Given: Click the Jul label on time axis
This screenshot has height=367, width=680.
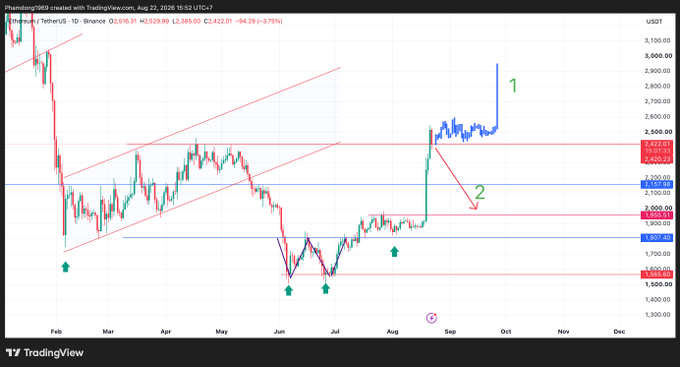Looking at the screenshot, I should coord(335,331).
